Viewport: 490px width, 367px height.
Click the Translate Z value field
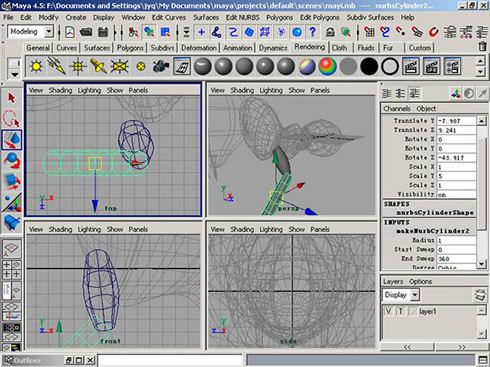(456, 130)
